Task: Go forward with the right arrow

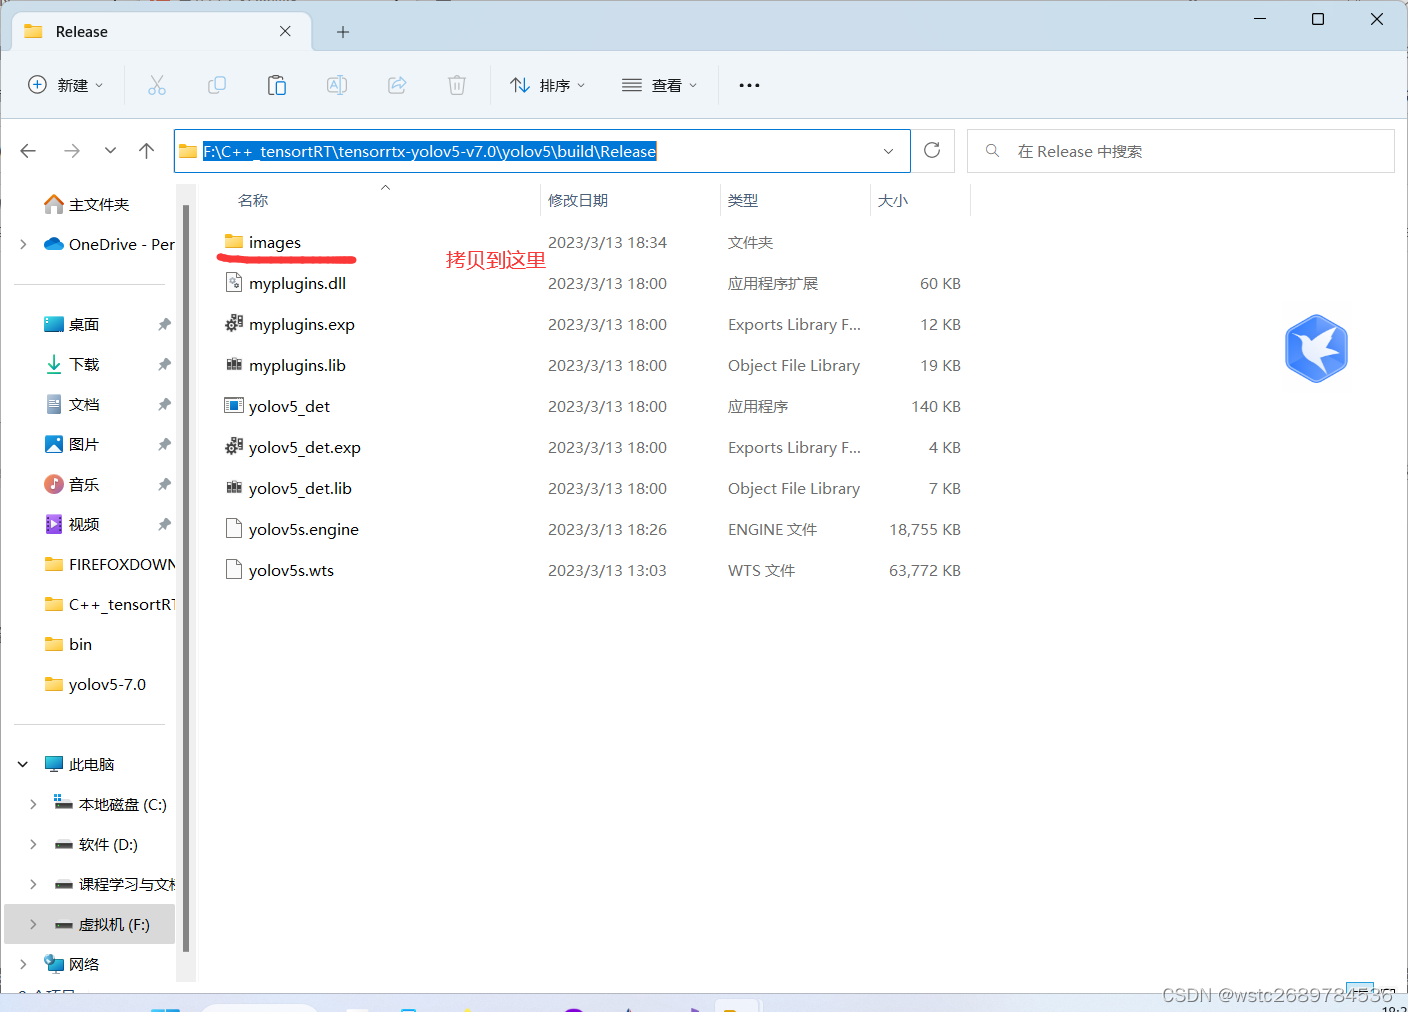Action: coord(71,151)
